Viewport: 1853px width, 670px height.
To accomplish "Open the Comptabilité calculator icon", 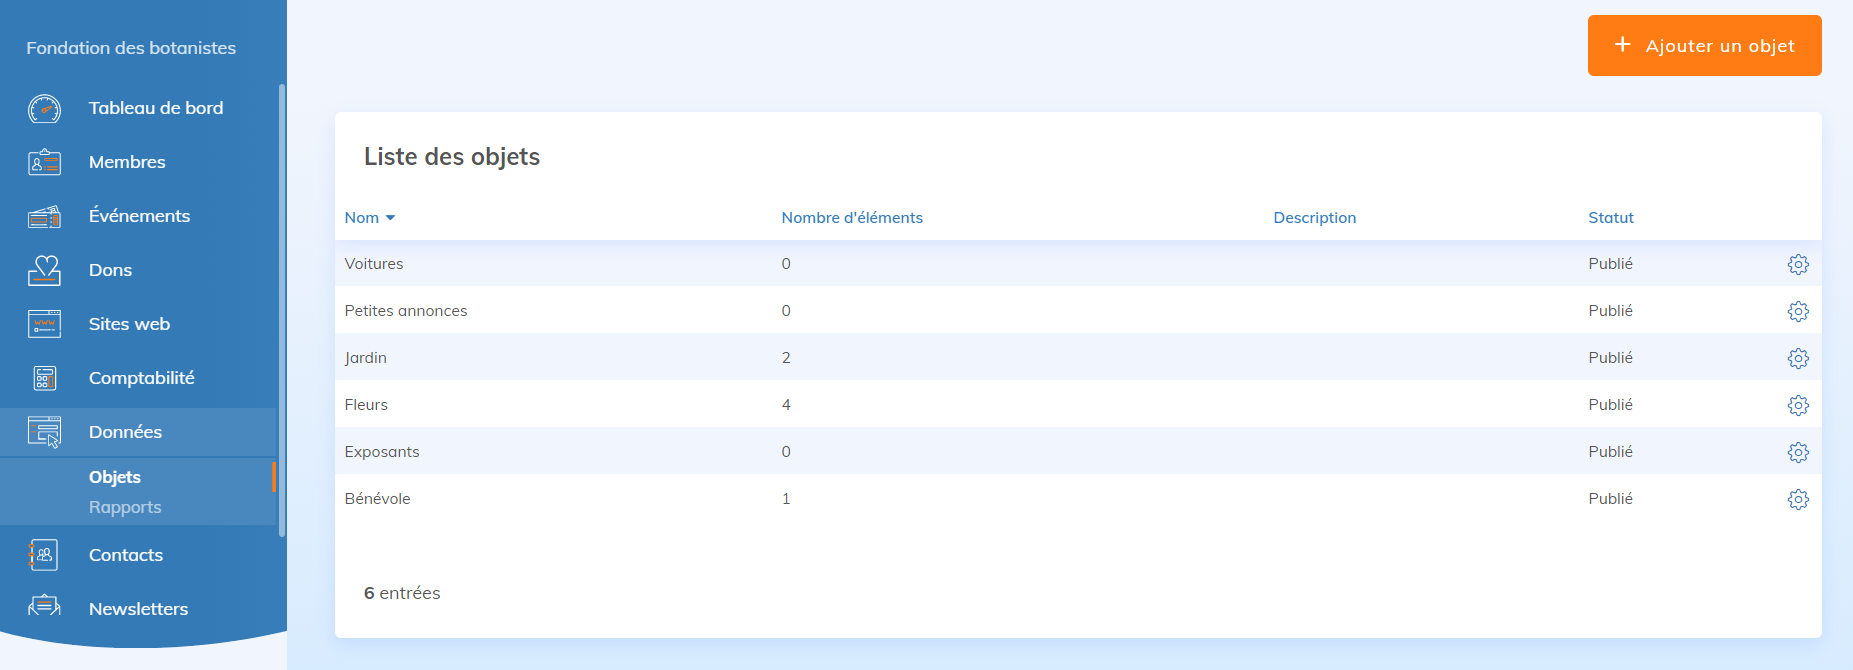I will (x=44, y=378).
